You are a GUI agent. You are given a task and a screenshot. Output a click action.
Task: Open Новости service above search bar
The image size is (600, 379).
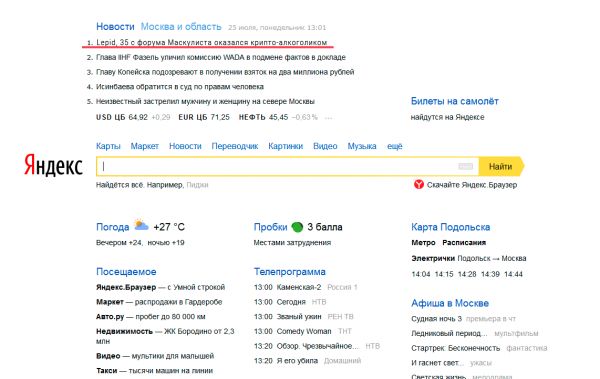pos(185,146)
